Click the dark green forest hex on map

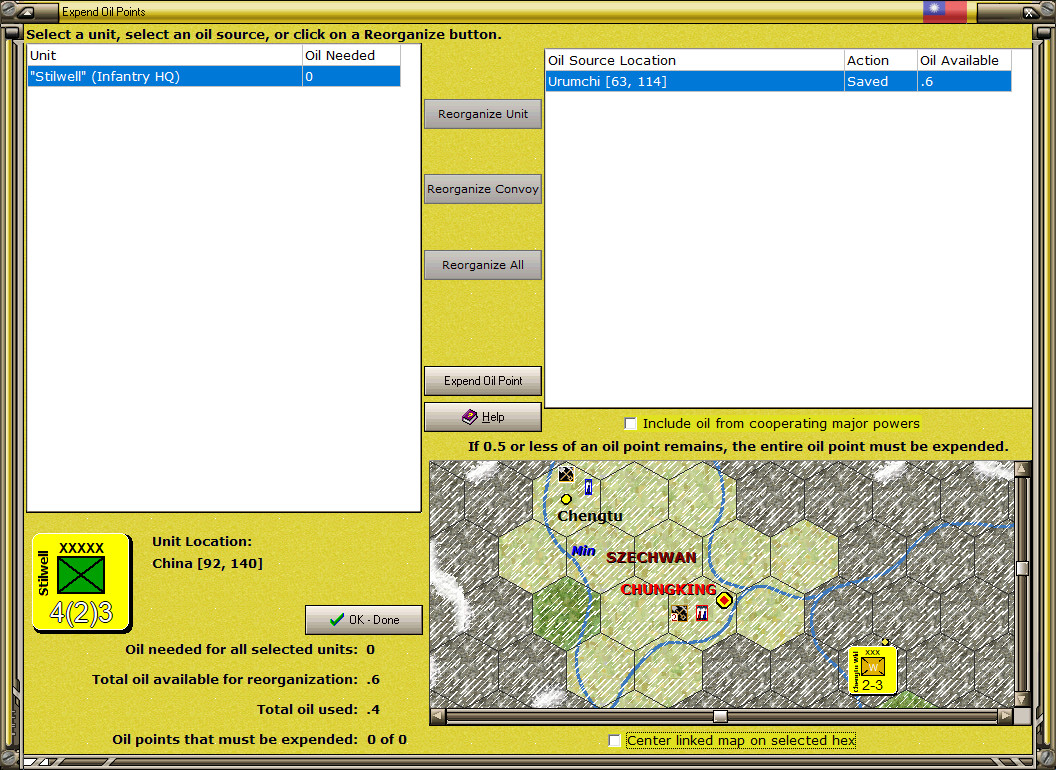click(566, 612)
